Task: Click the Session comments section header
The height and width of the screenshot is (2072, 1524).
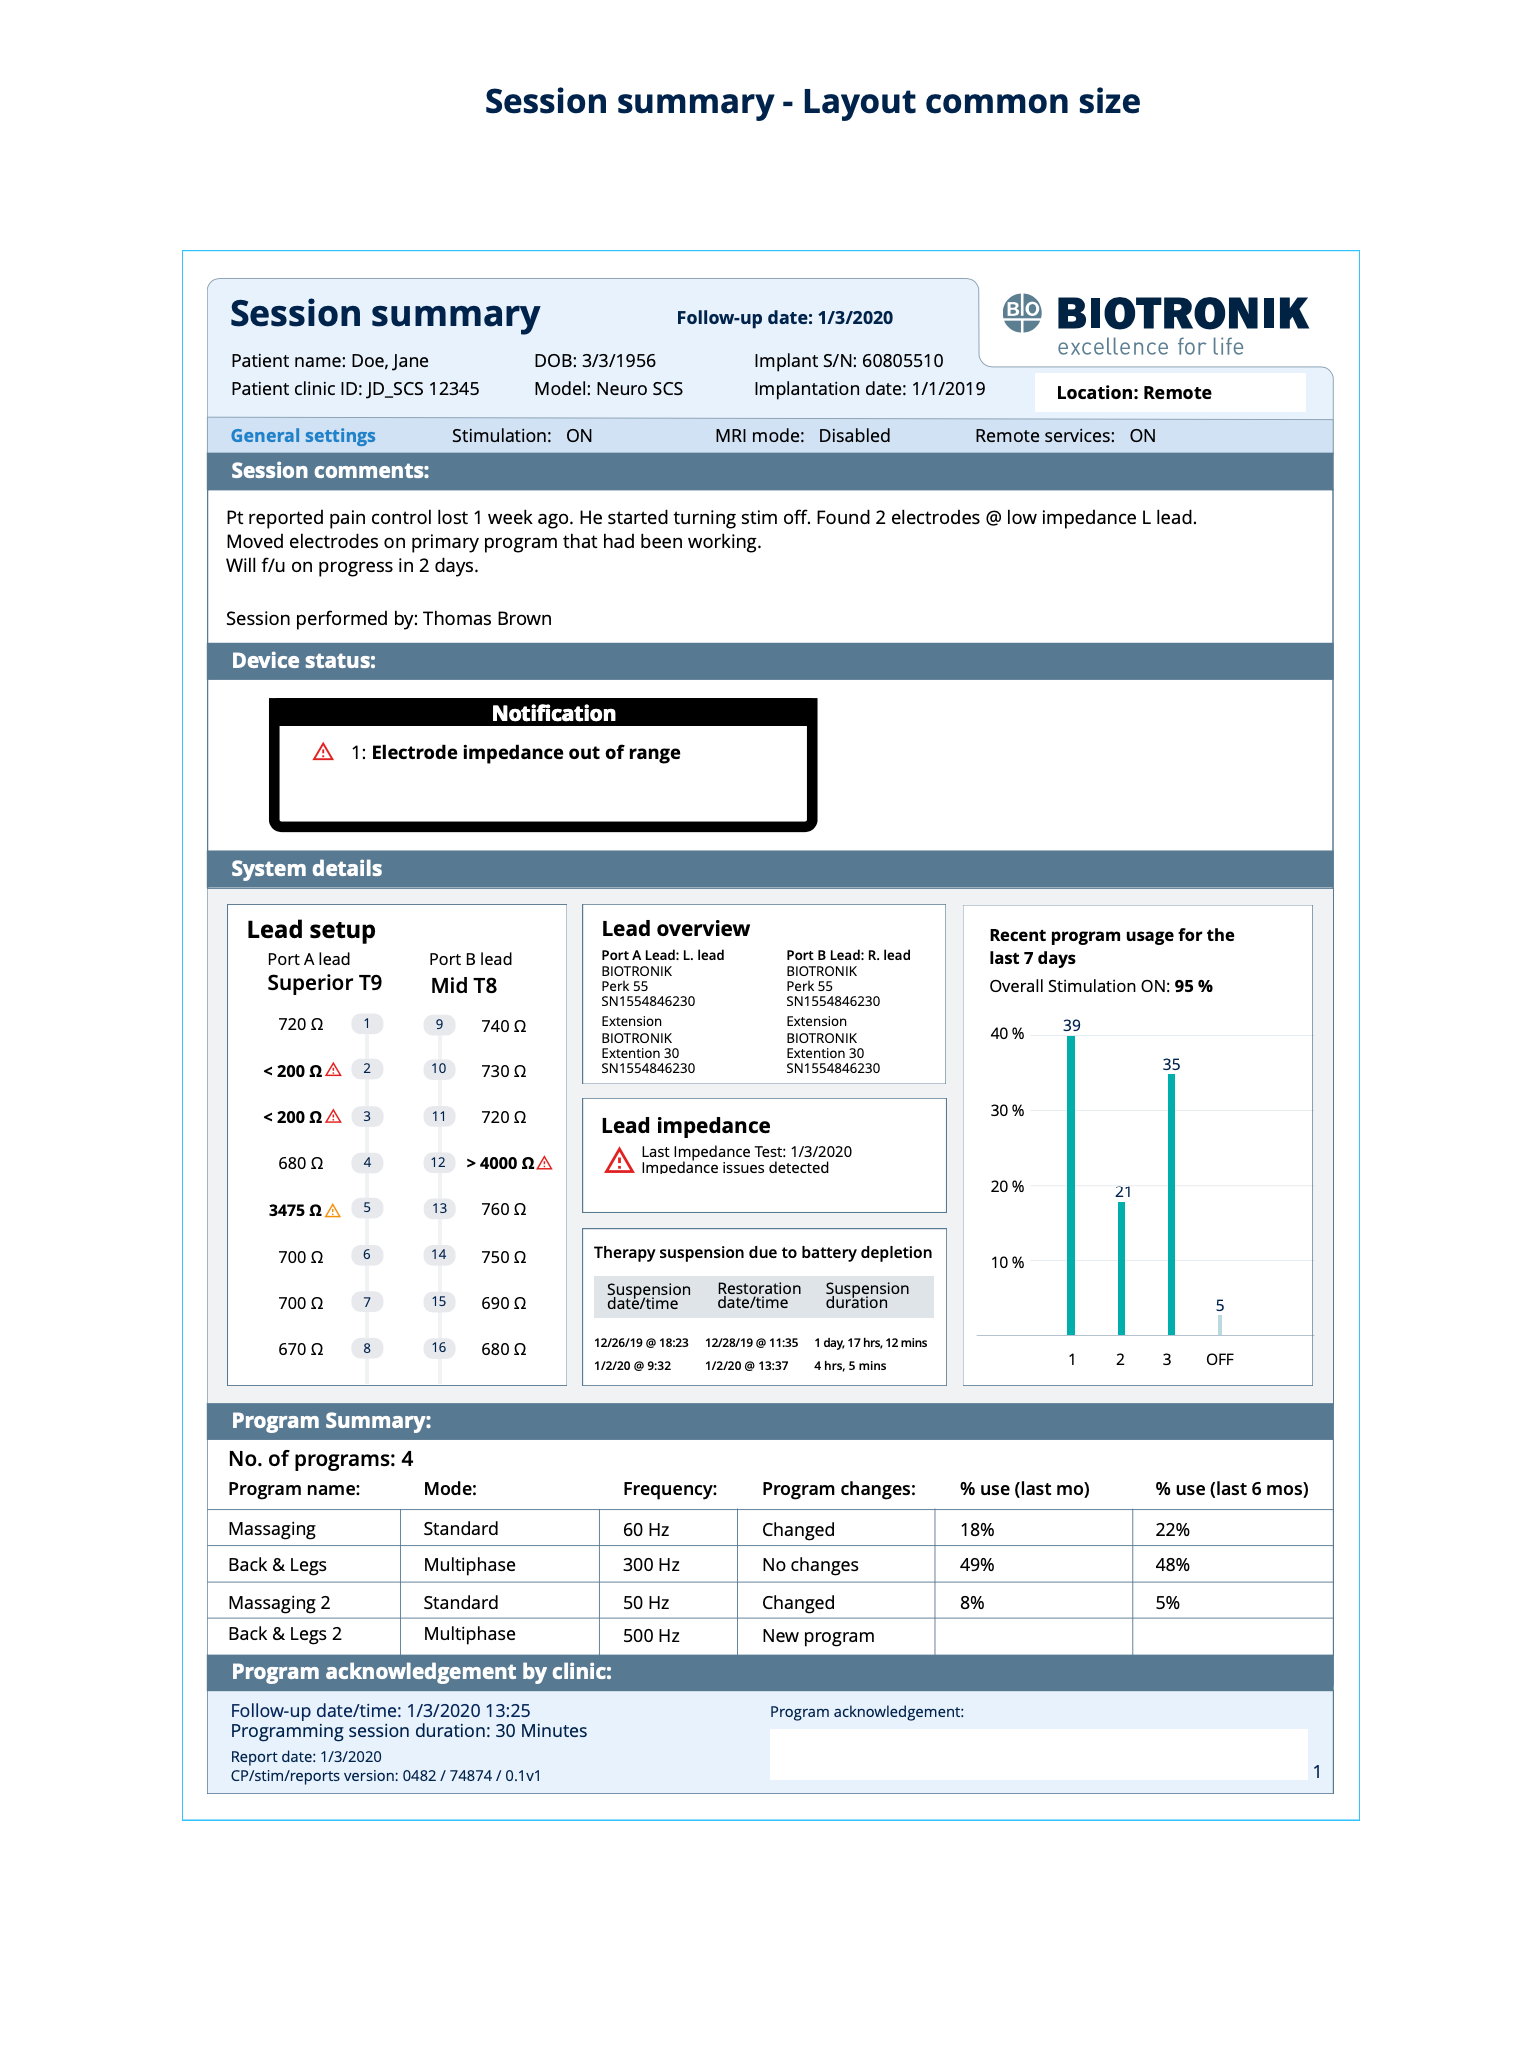Action: pyautogui.click(x=770, y=471)
